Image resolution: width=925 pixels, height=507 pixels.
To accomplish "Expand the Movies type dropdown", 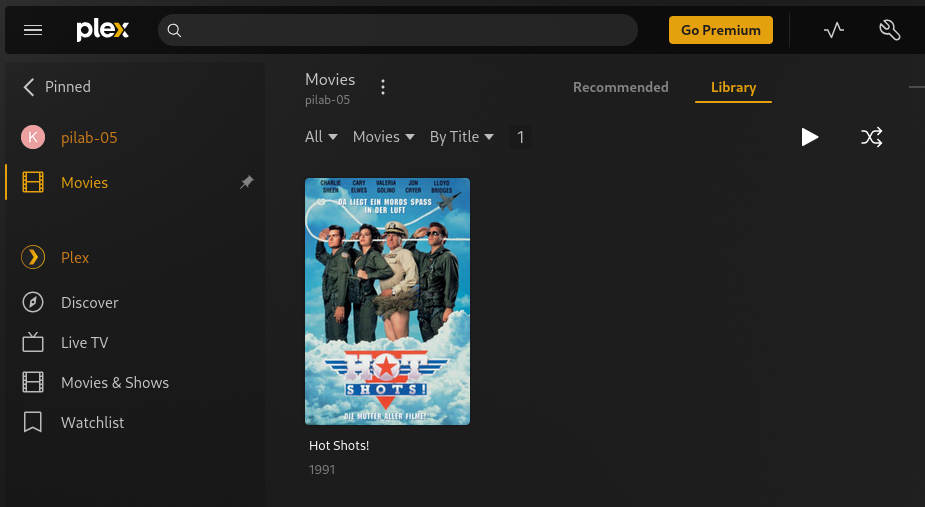I will 383,137.
